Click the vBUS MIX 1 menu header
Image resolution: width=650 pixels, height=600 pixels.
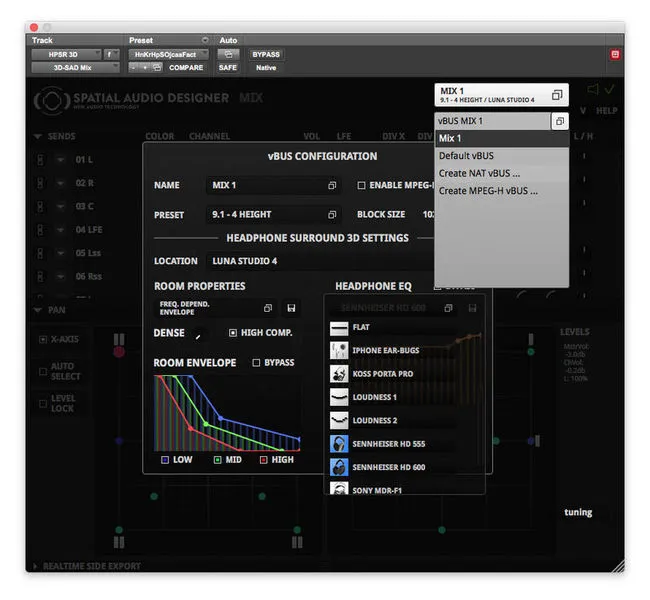click(x=492, y=121)
